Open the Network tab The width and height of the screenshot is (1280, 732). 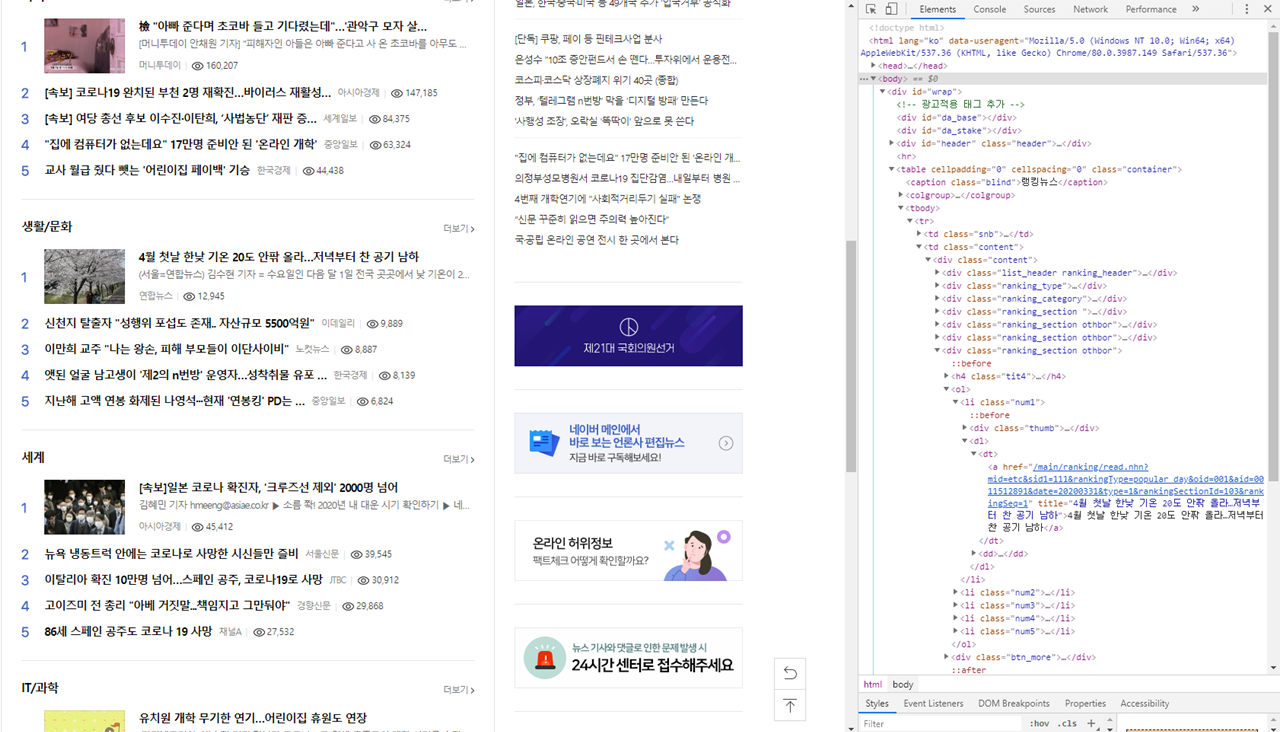[1090, 9]
